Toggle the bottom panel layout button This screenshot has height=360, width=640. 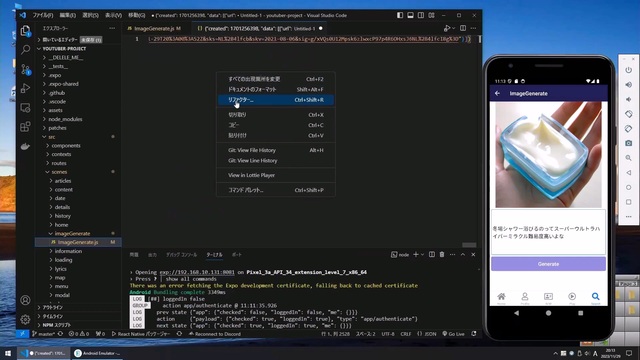pyautogui.click(x=410, y=15)
